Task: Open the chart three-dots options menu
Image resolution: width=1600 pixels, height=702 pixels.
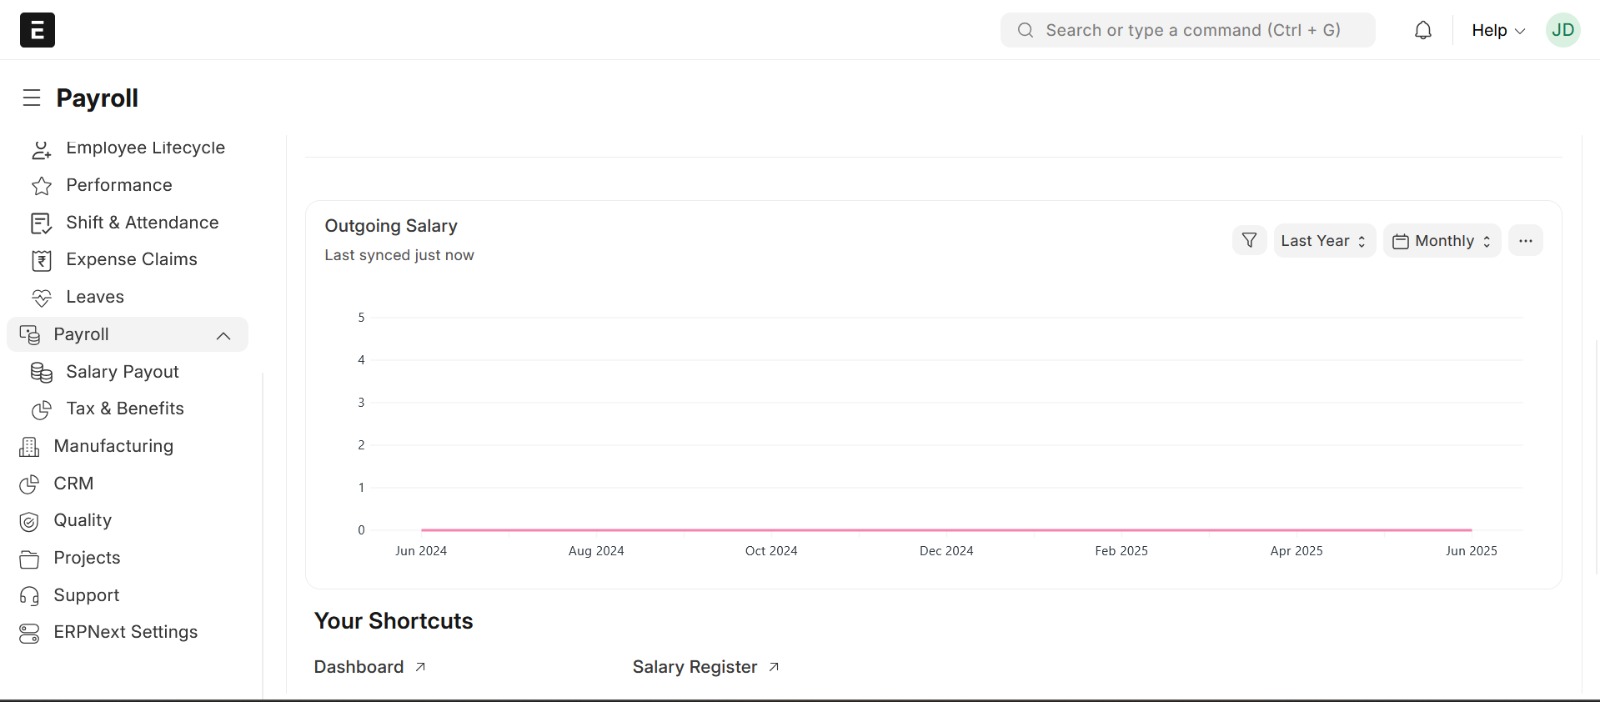Action: [x=1525, y=240]
